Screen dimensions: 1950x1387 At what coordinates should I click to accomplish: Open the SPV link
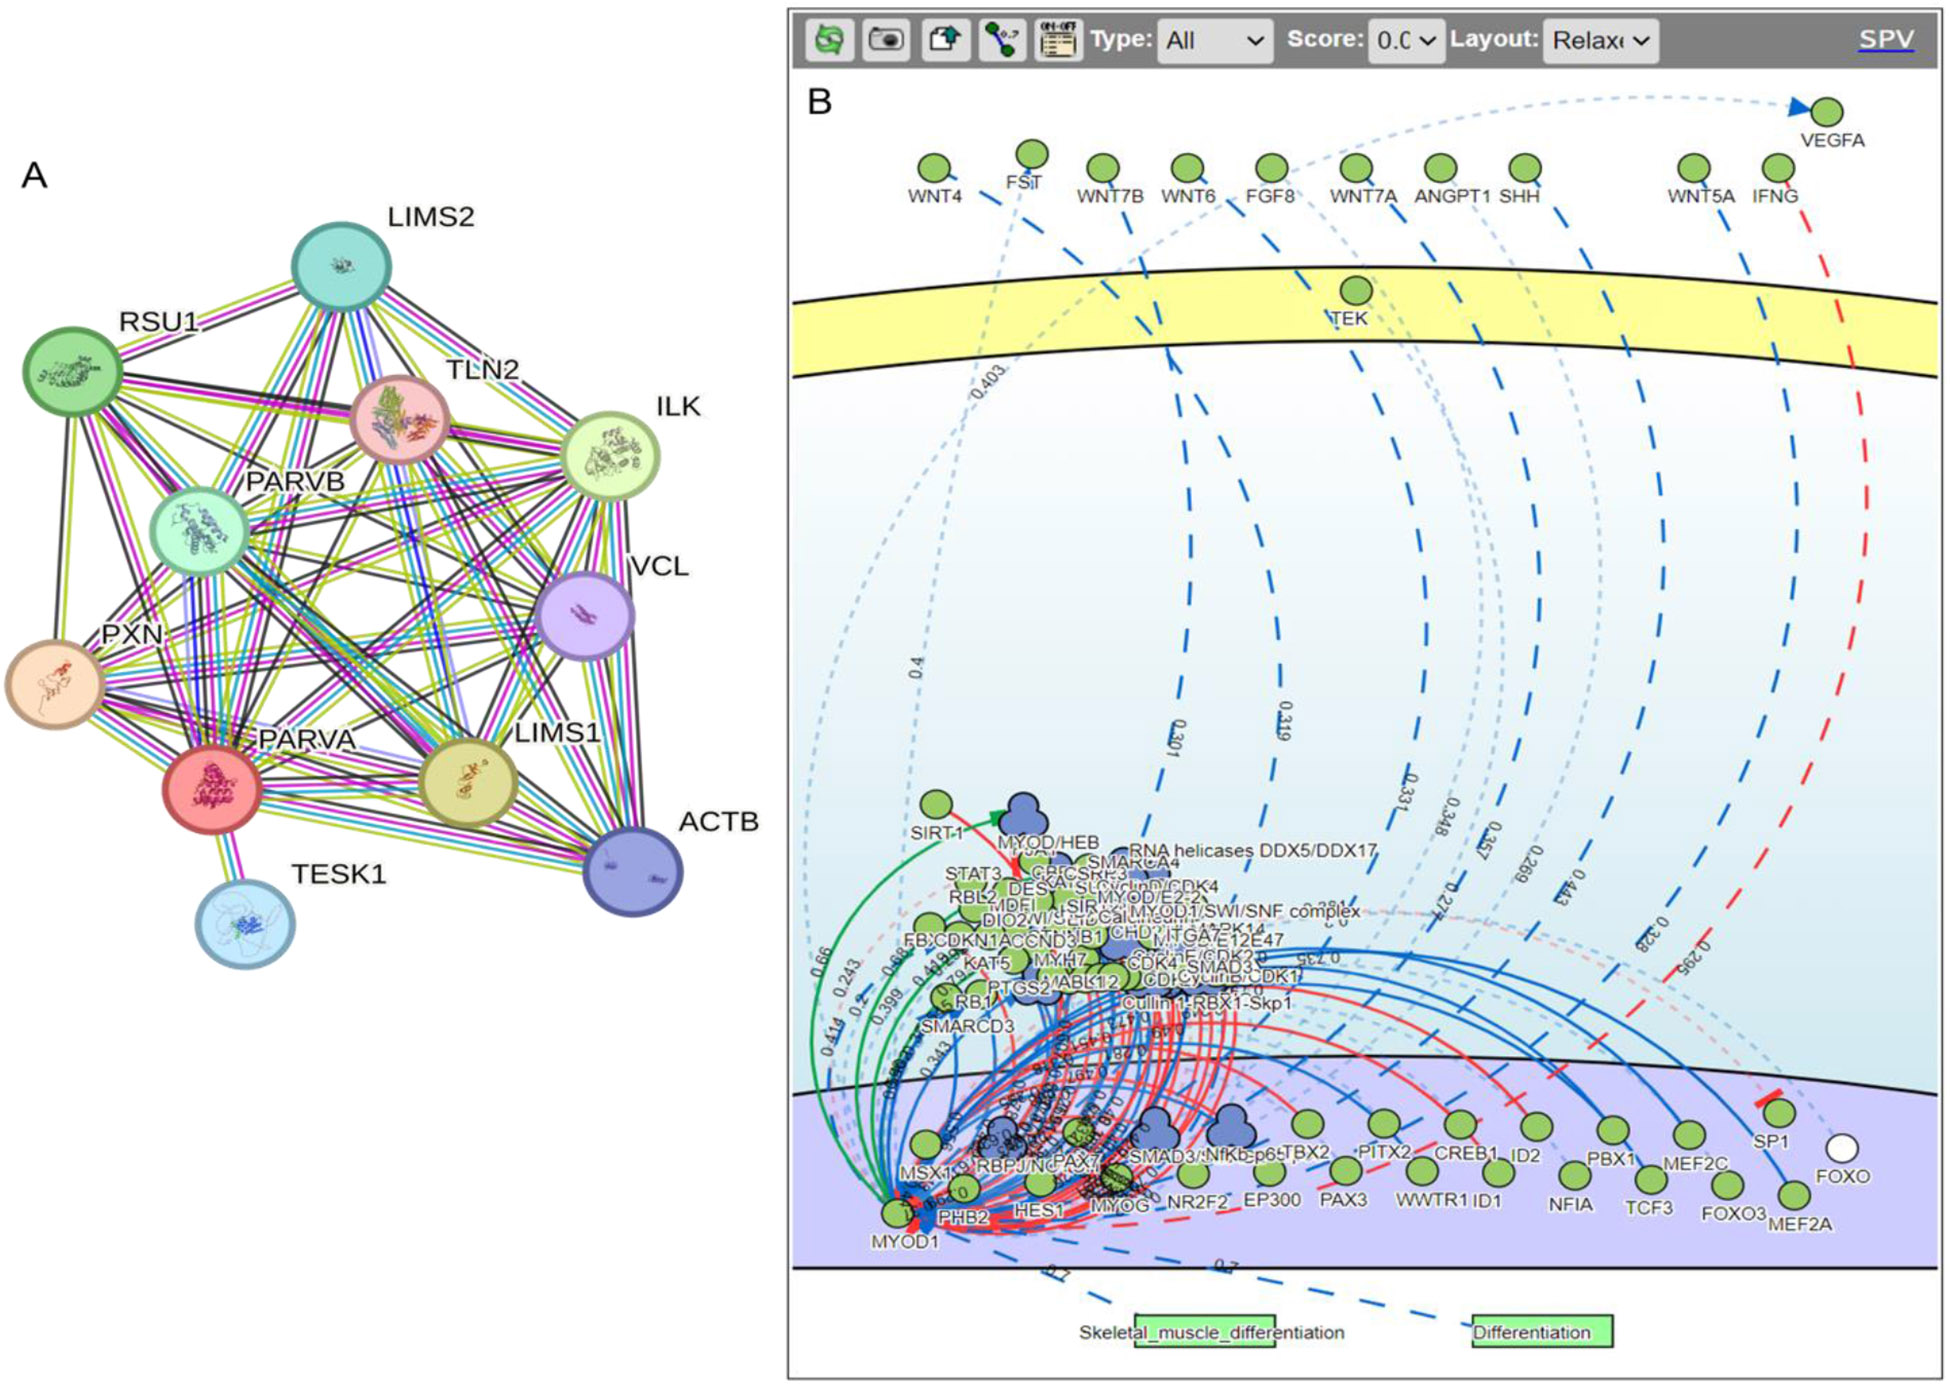click(x=1885, y=39)
